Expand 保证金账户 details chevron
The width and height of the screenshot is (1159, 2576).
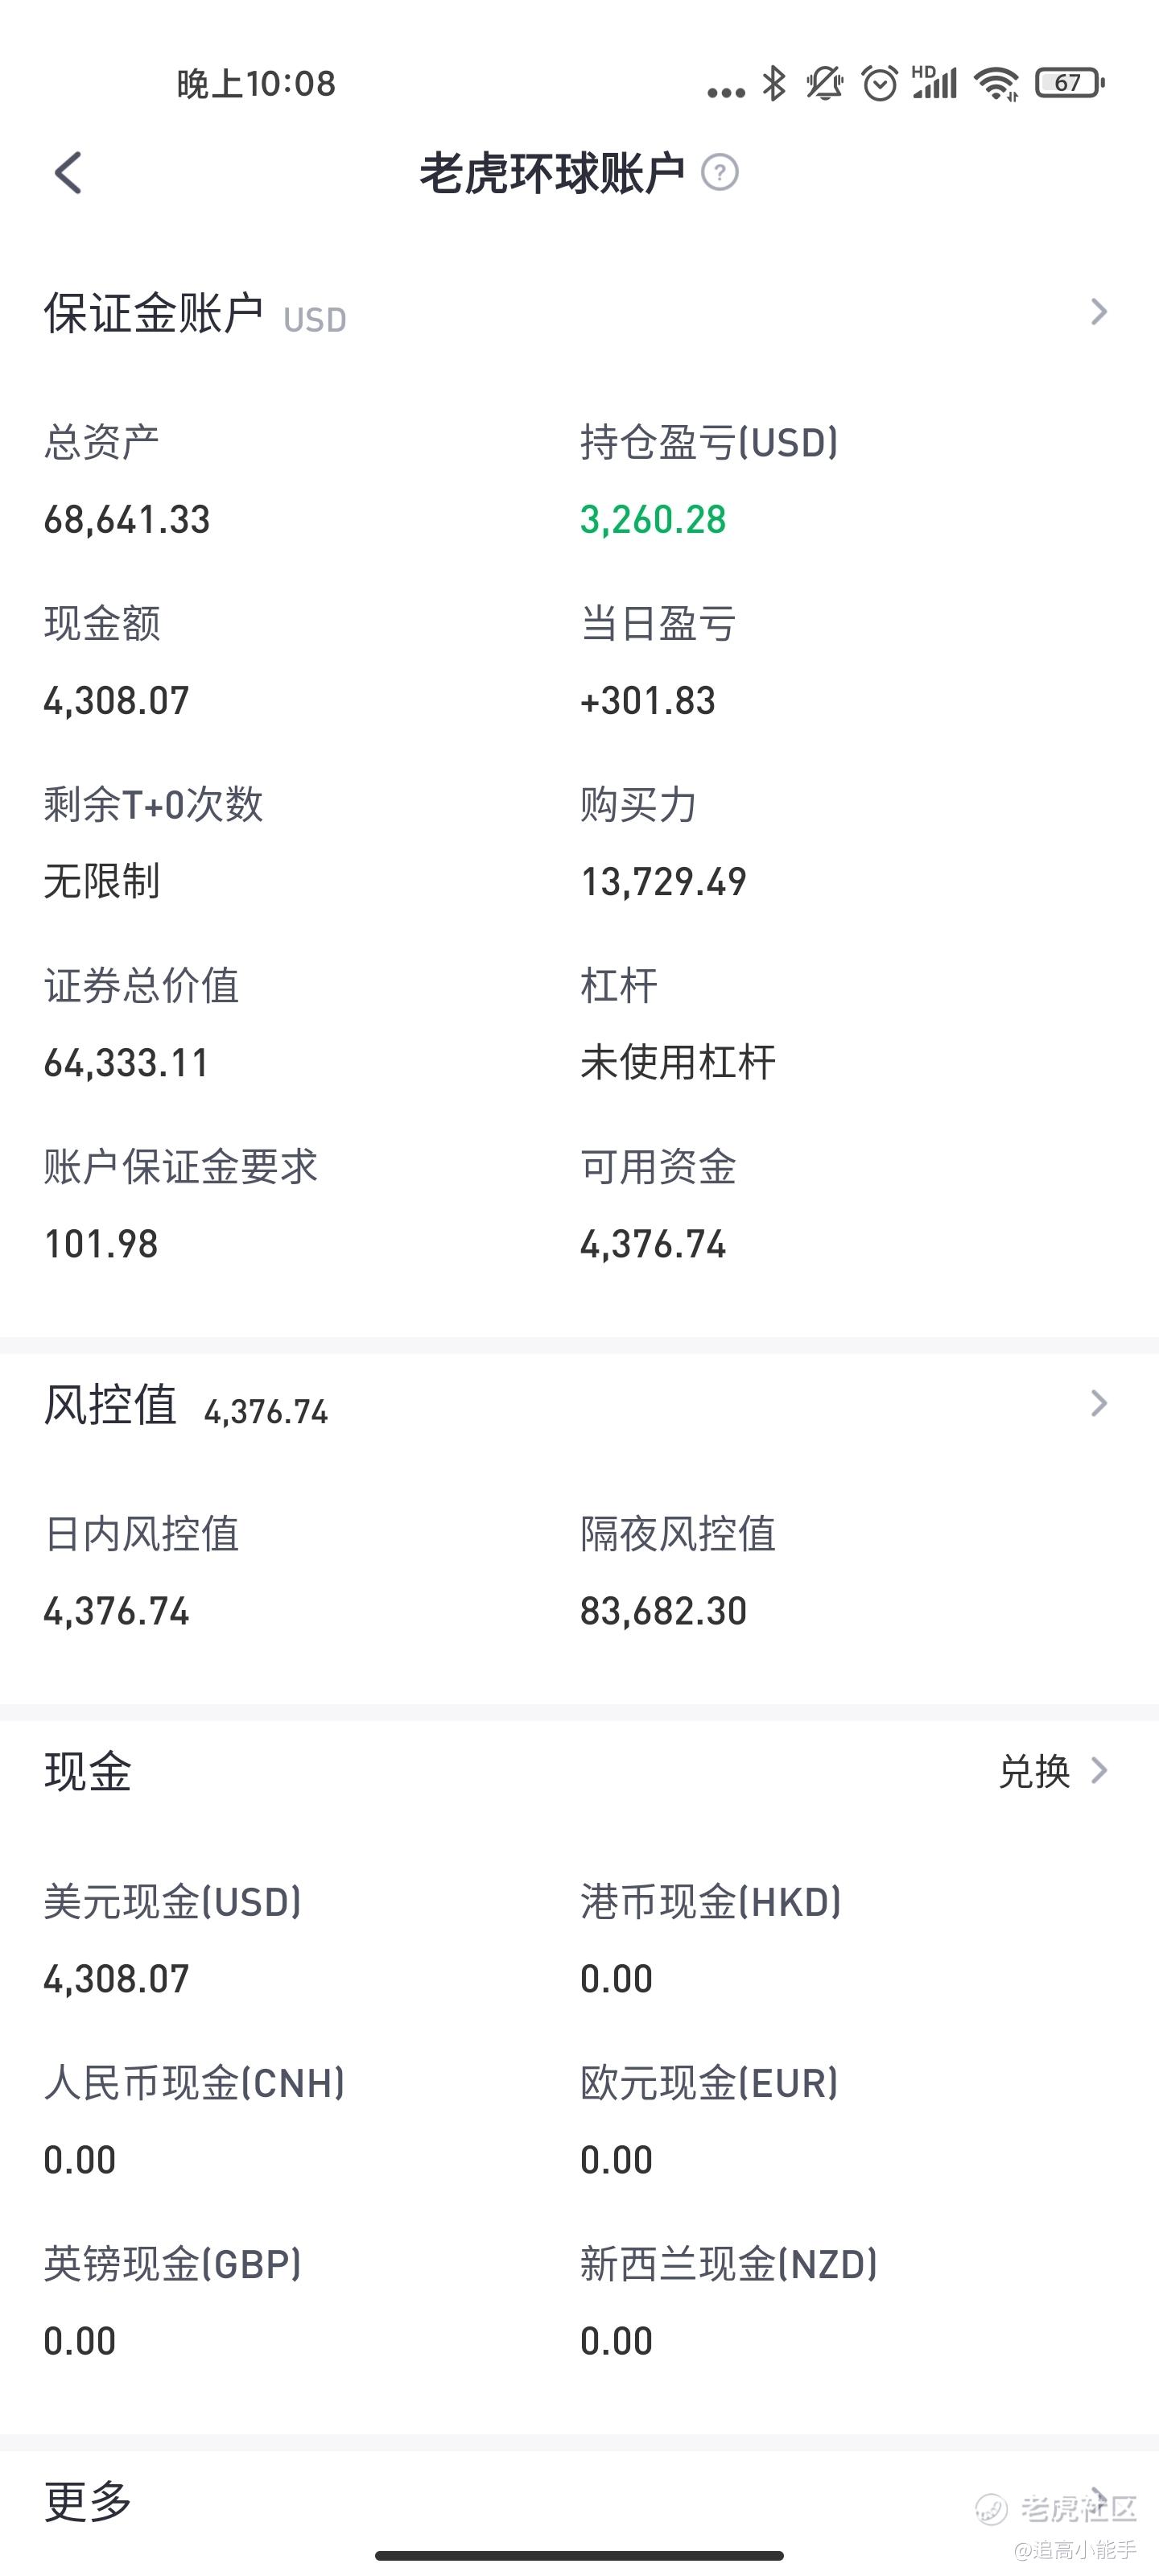1099,312
